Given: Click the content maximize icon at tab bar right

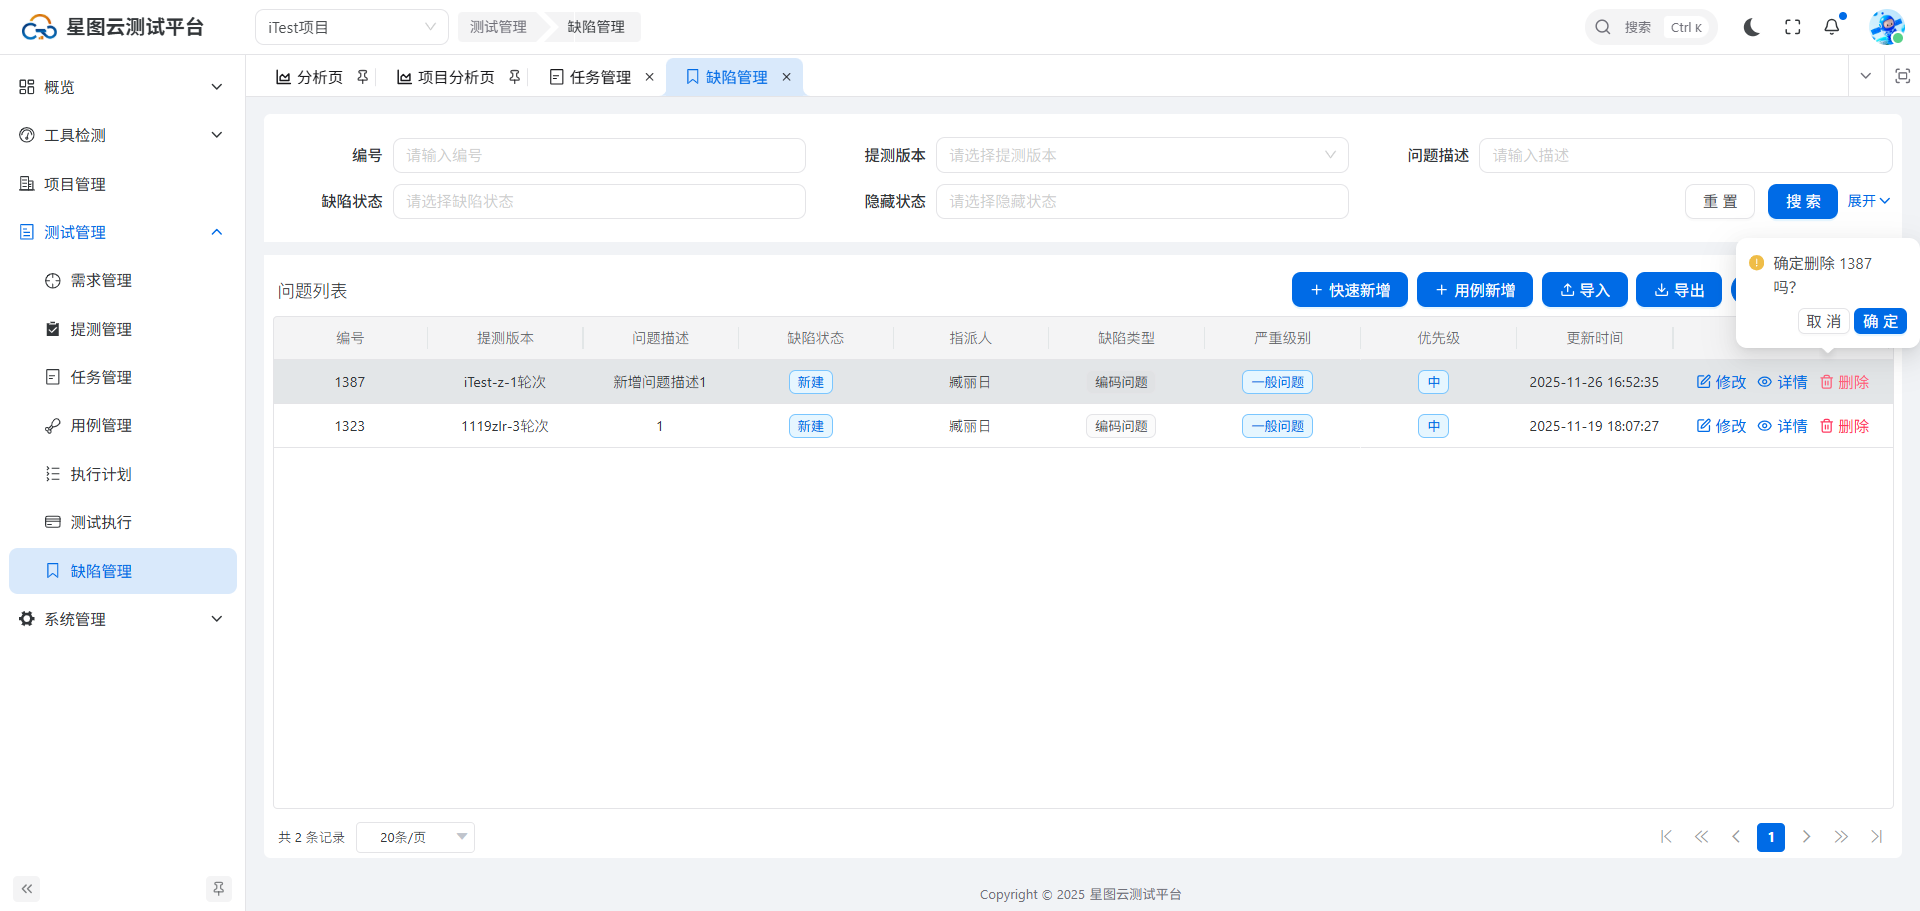Looking at the screenshot, I should (x=1902, y=76).
